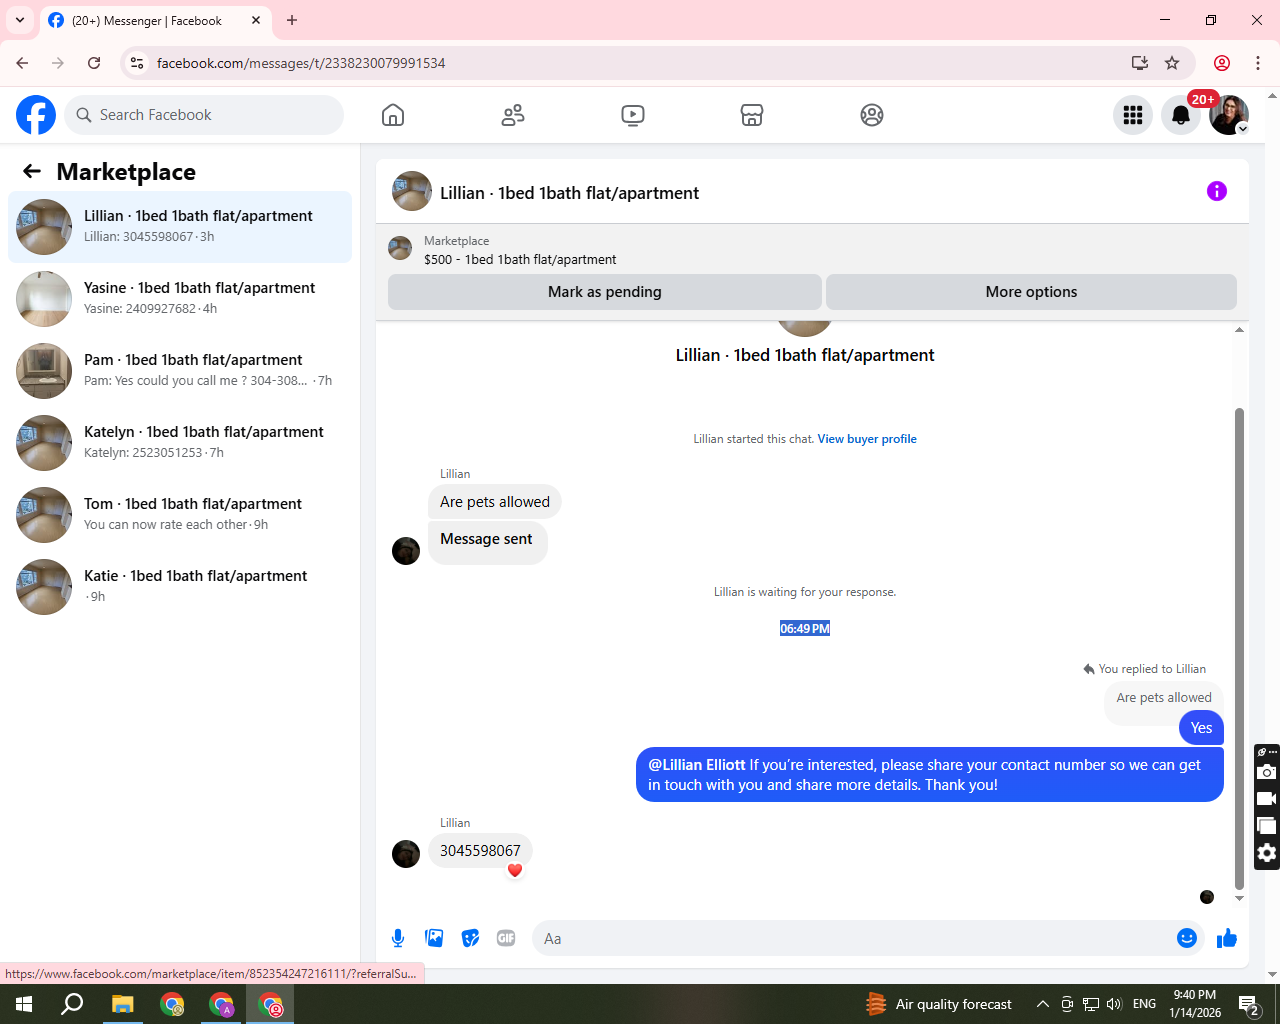This screenshot has height=1024, width=1280.
Task: Open the Marketplace storefront icon
Action: pos(752,115)
